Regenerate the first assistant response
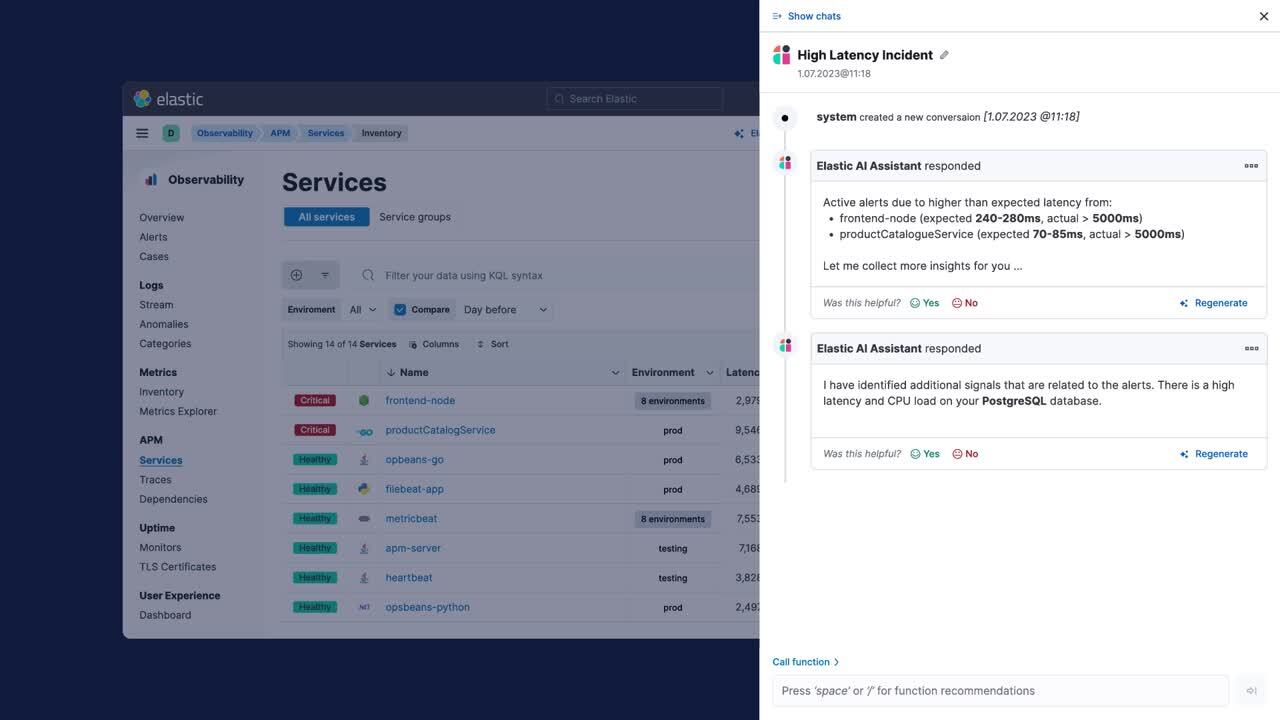The height and width of the screenshot is (720, 1280). point(1214,303)
